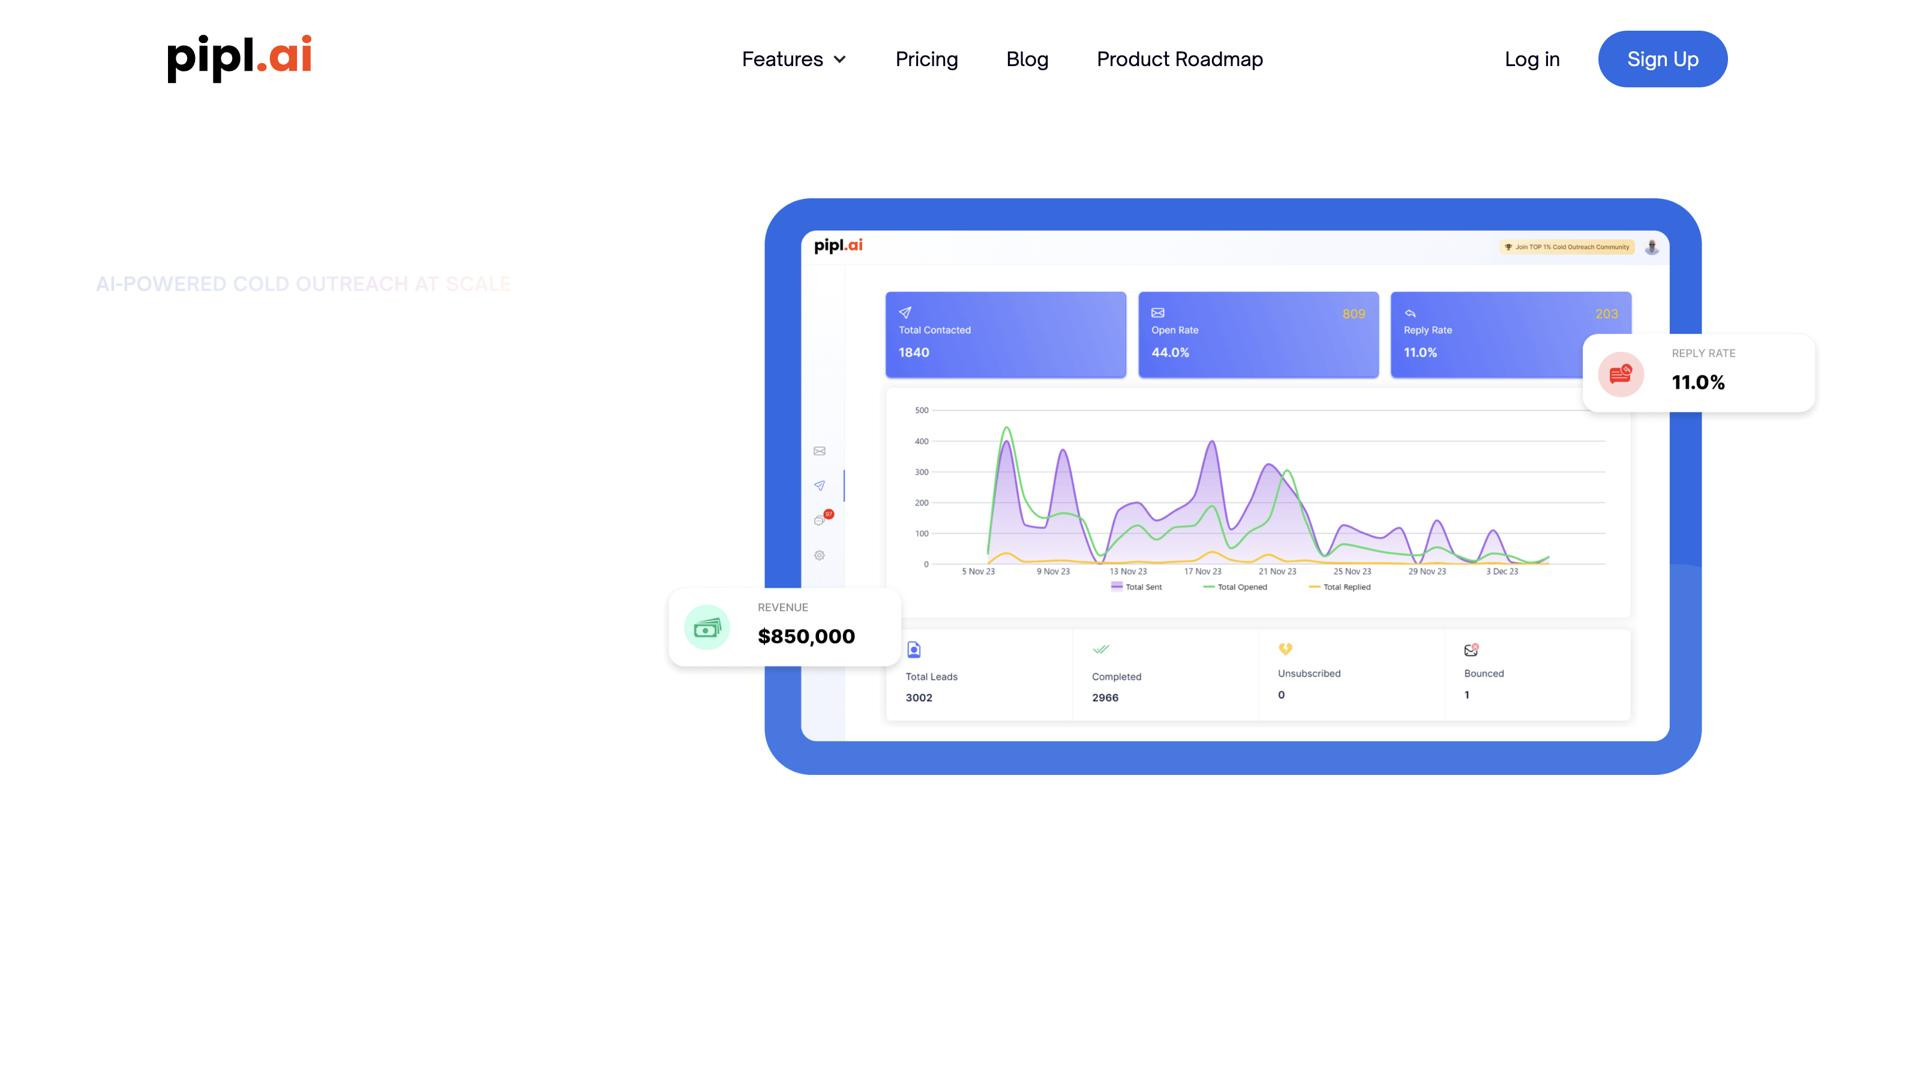
Task: Click the Bounced mail icon
Action: click(1471, 650)
